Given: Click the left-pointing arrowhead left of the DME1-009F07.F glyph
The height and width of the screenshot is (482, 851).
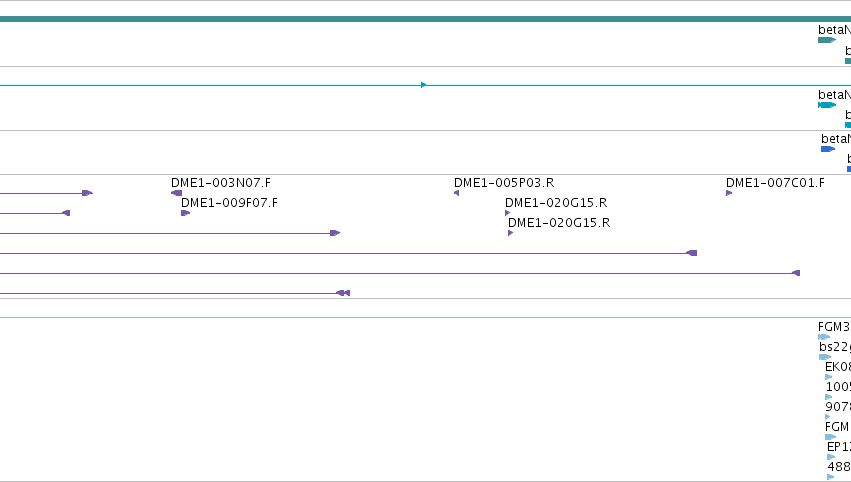Looking at the screenshot, I should pyautogui.click(x=66, y=213).
